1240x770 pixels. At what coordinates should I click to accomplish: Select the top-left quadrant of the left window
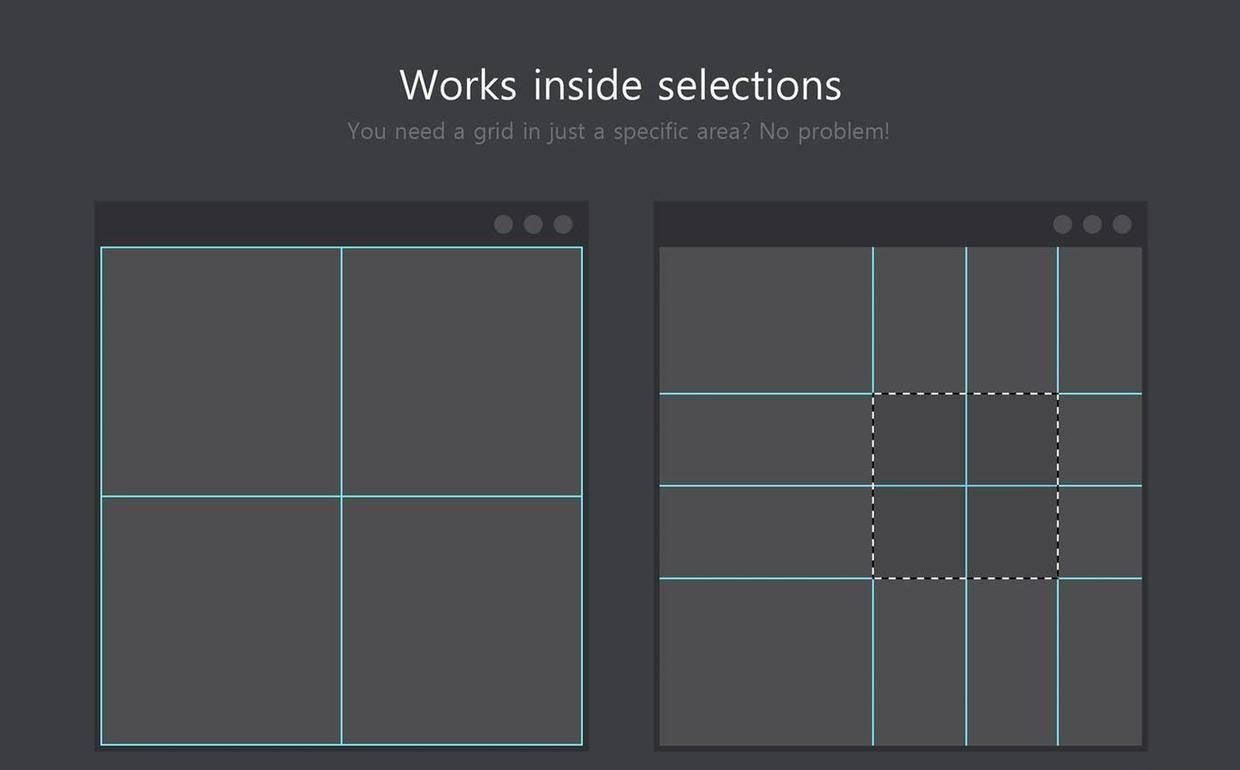pyautogui.click(x=221, y=371)
